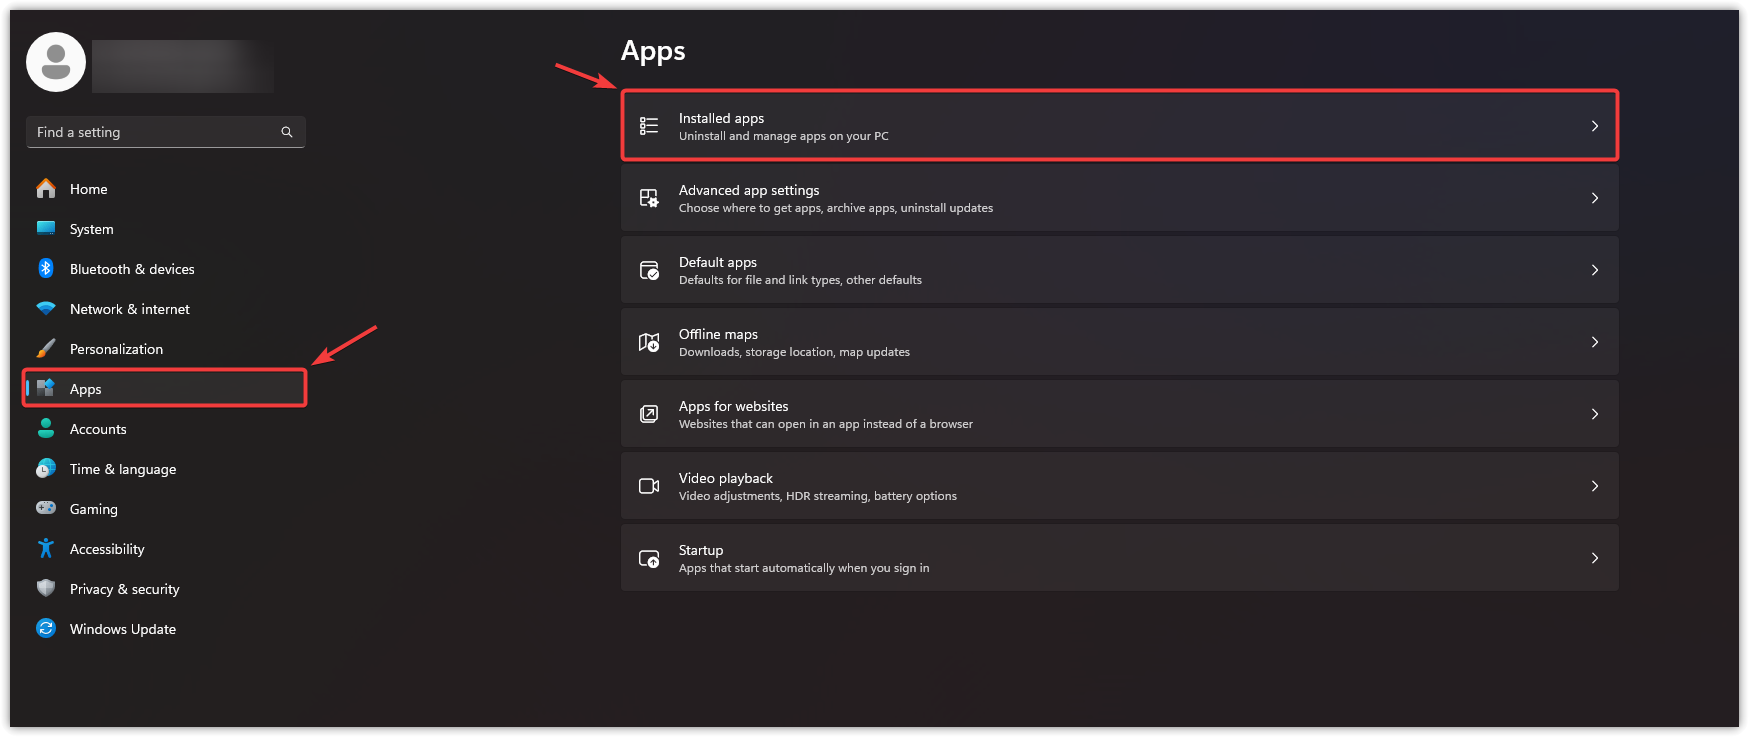This screenshot has width=1749, height=737.
Task: Click the Offline maps icon
Action: (x=649, y=342)
